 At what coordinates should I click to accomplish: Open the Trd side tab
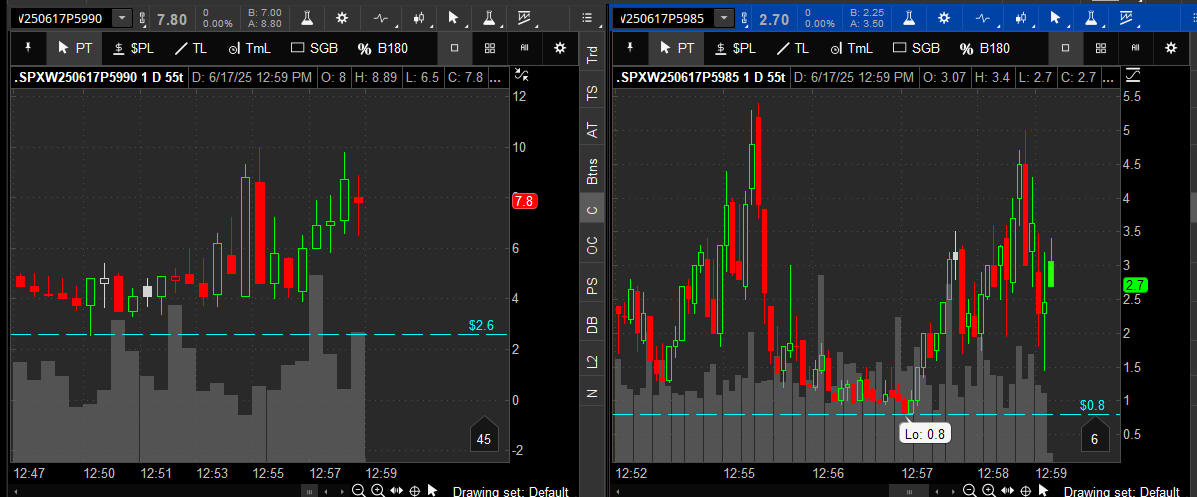592,57
